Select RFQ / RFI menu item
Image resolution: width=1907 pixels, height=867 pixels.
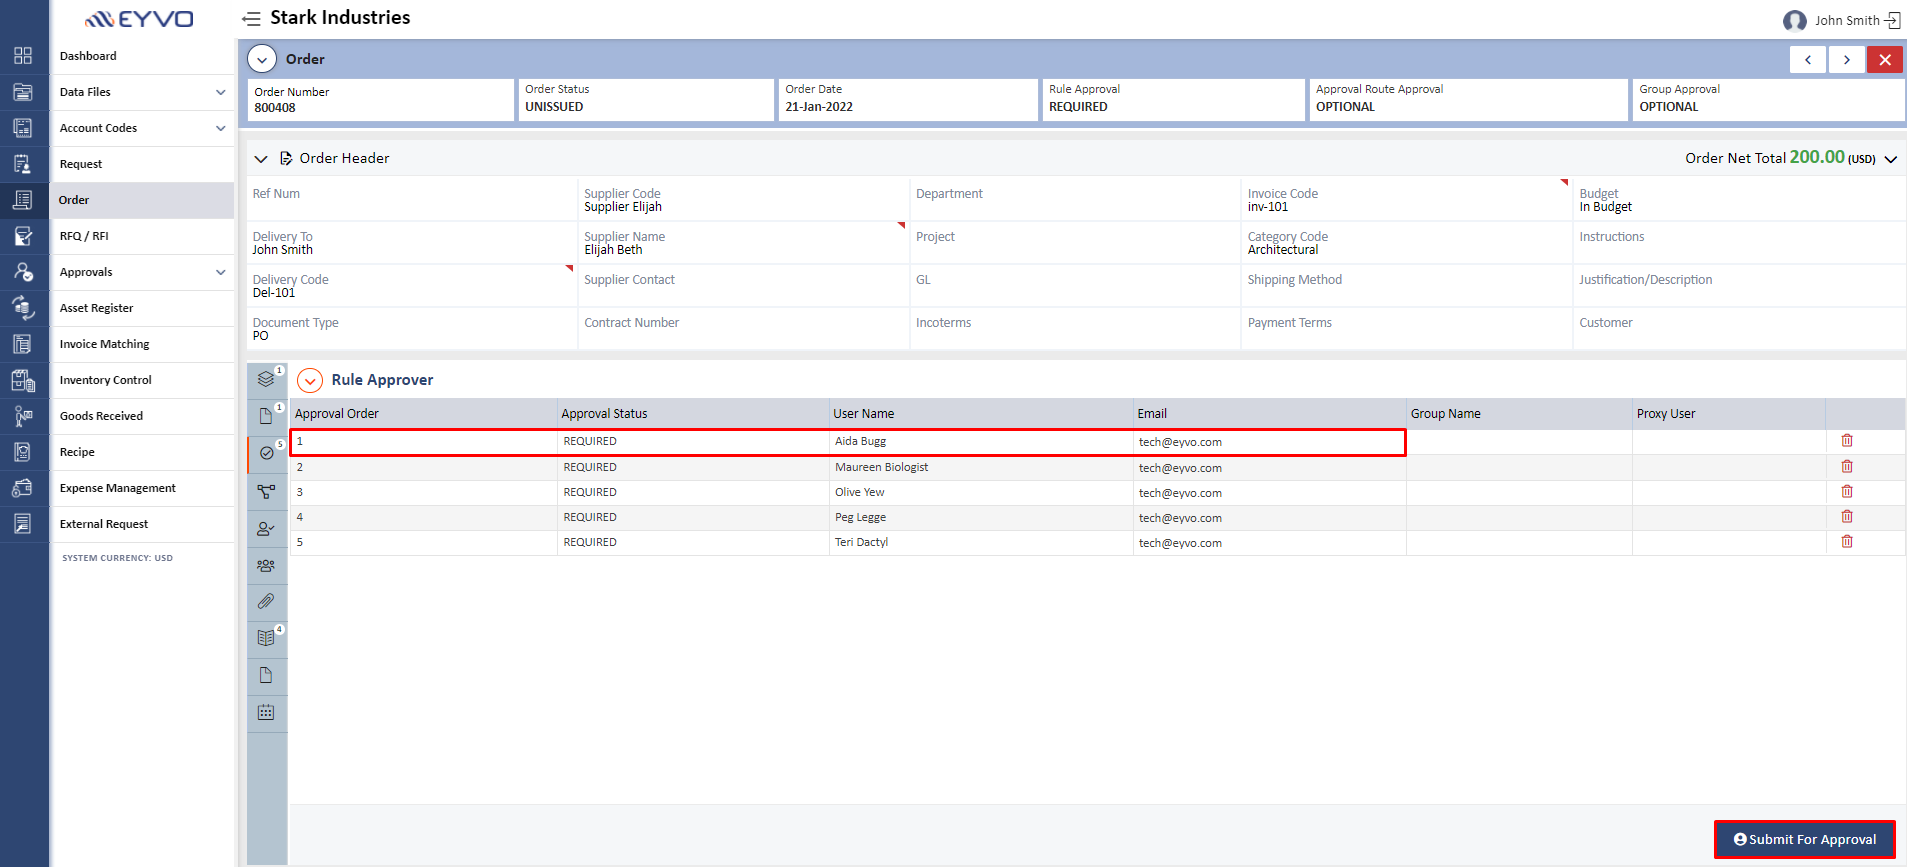(x=84, y=236)
